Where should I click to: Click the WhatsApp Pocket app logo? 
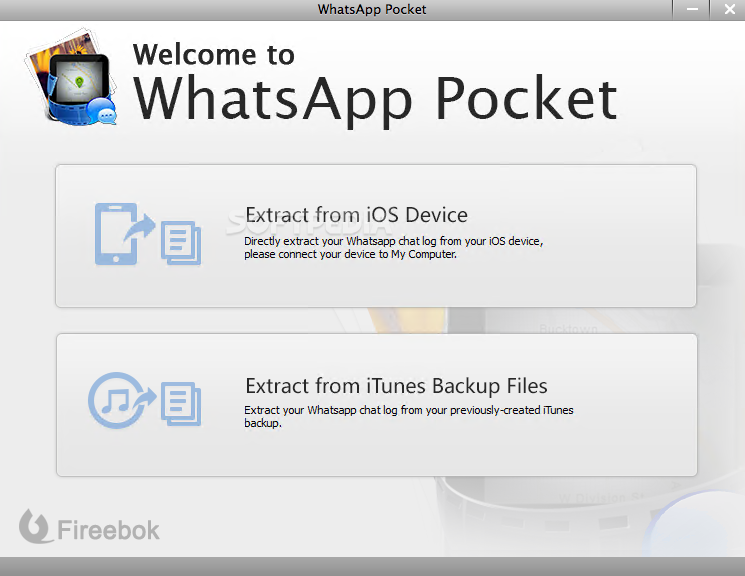(71, 78)
